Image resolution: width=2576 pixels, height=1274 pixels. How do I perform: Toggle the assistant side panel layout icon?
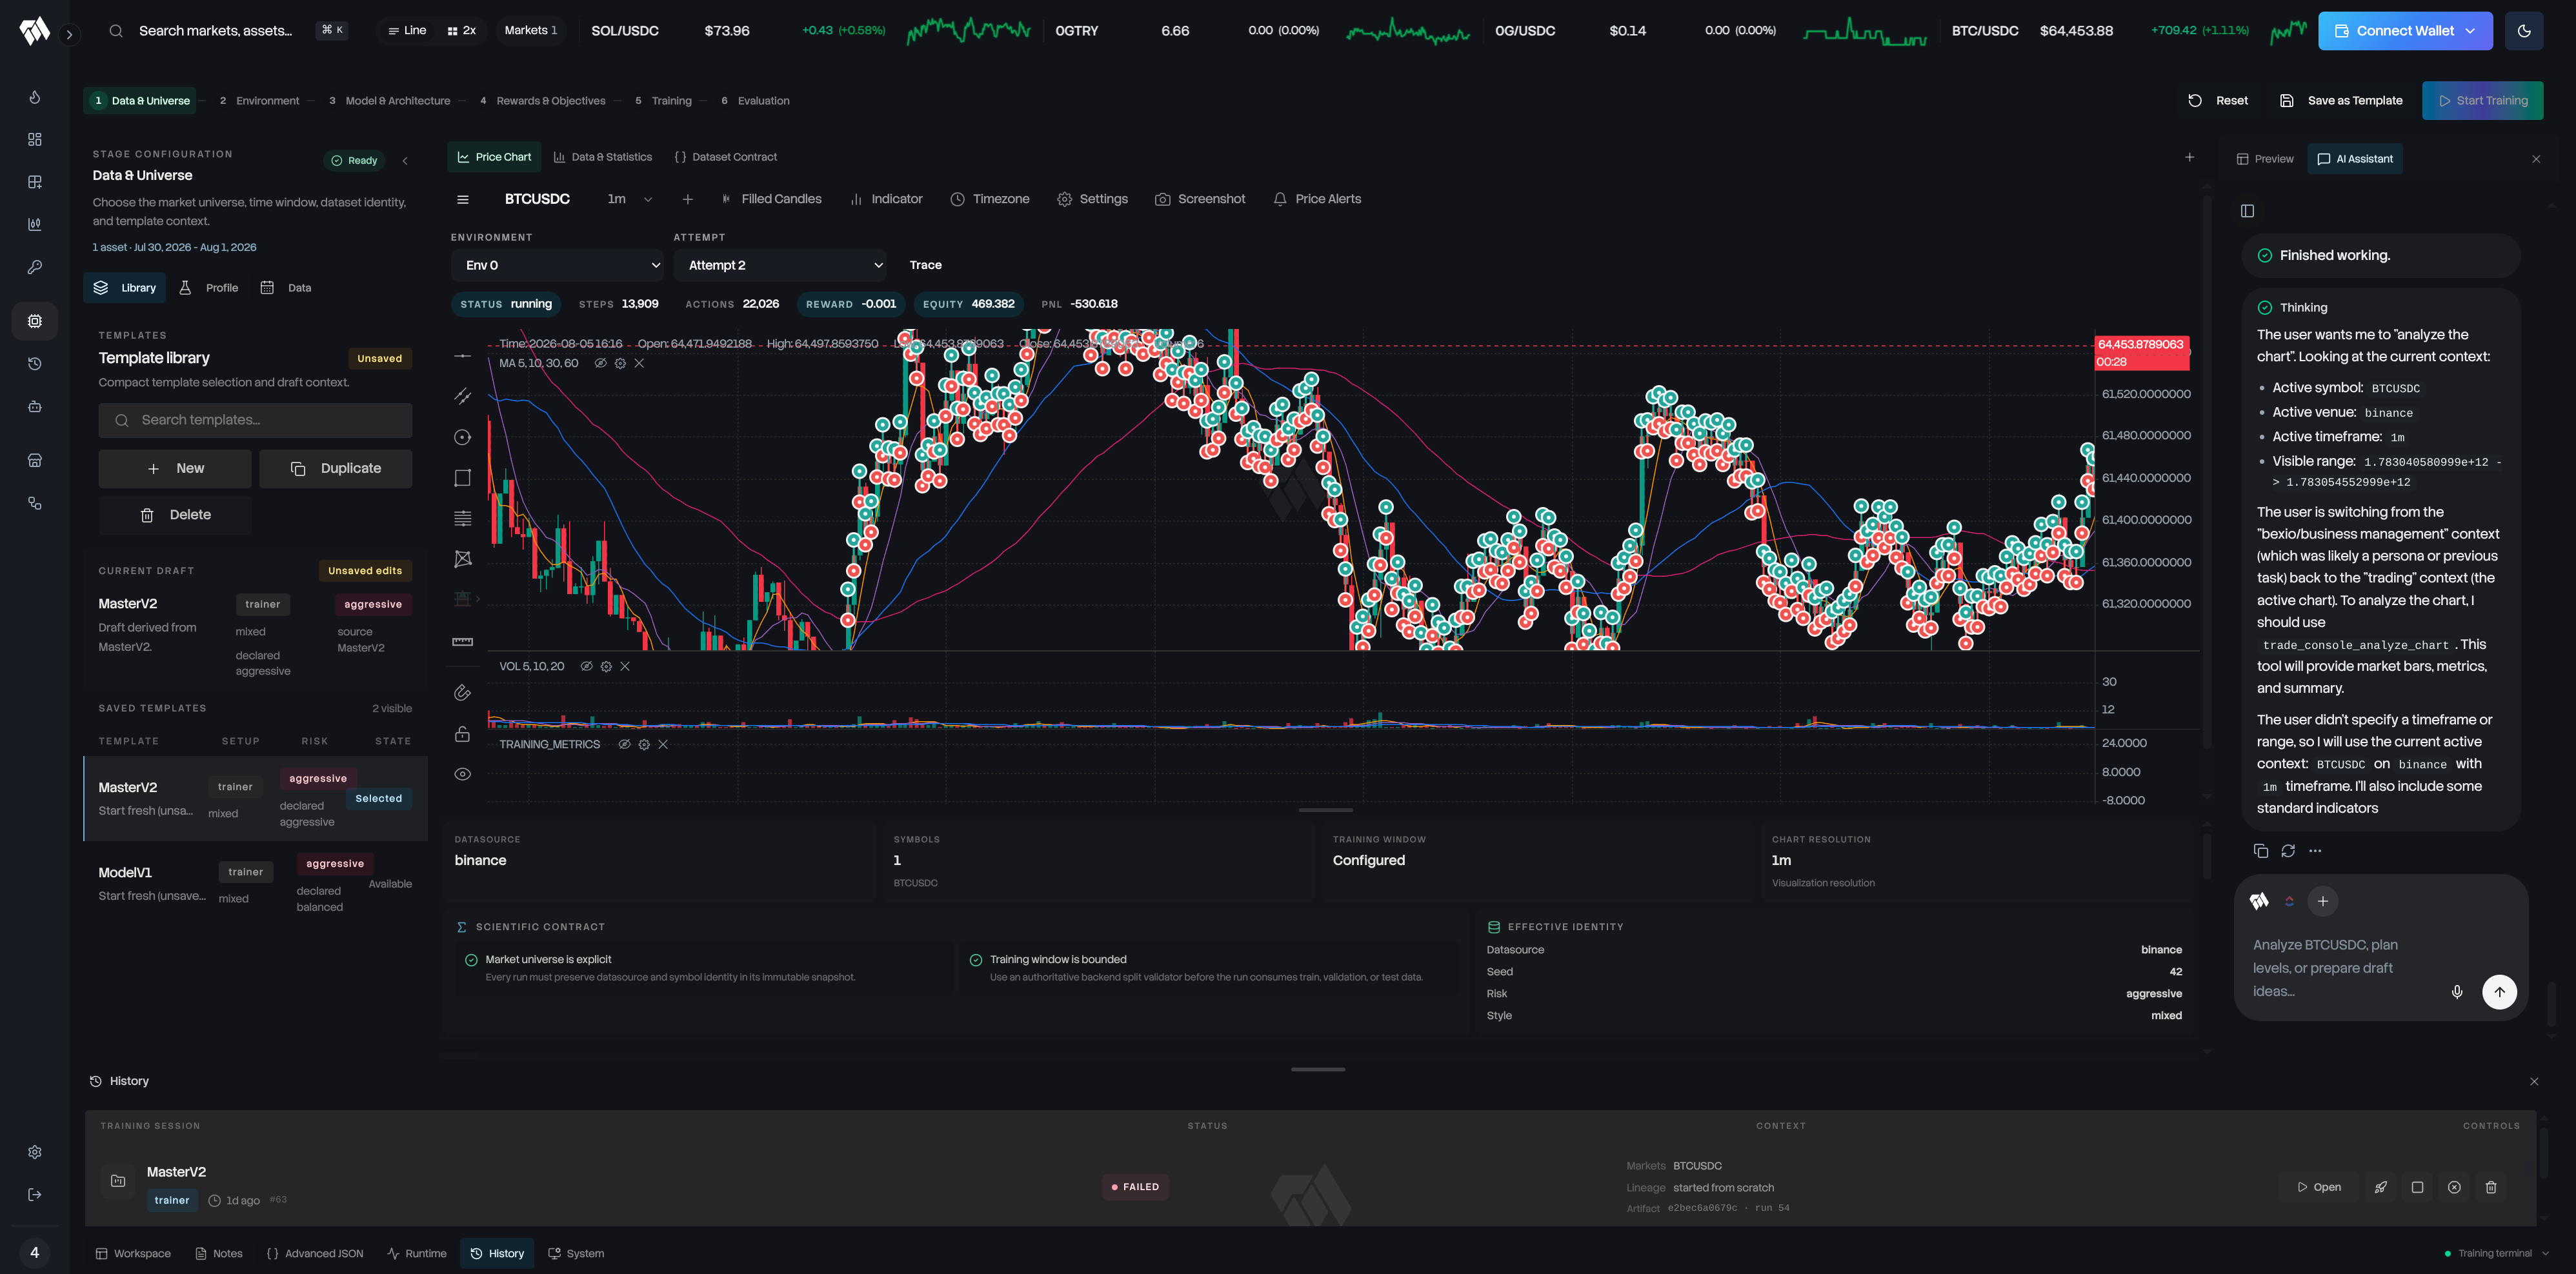2247,211
